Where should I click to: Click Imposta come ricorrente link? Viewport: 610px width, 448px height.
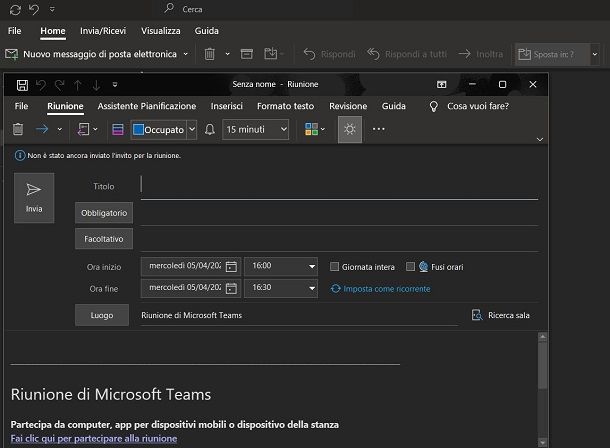coord(386,289)
